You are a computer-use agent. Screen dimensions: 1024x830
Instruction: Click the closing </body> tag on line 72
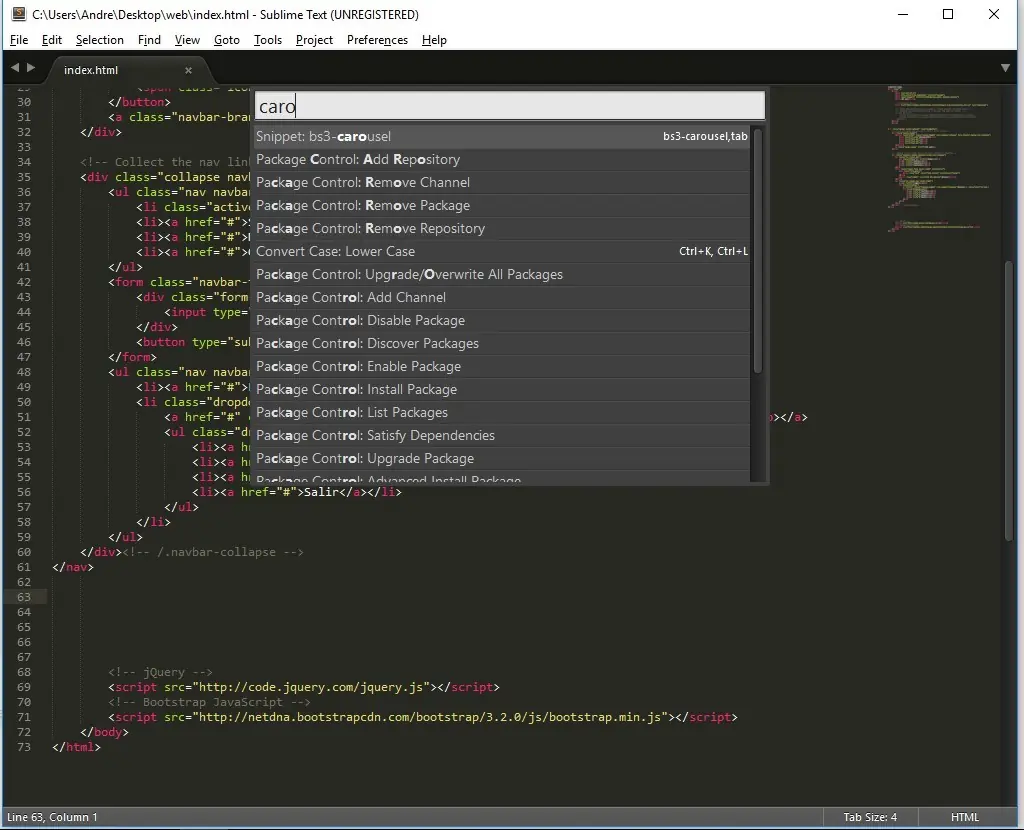tap(104, 732)
